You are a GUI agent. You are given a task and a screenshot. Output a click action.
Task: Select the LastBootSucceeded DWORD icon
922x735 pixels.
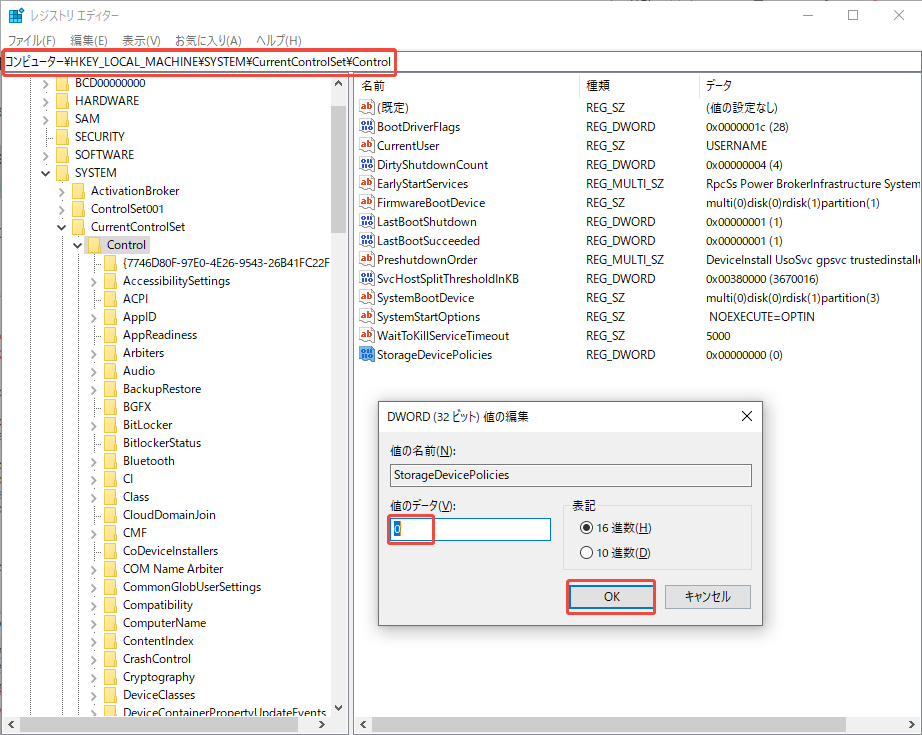367,240
